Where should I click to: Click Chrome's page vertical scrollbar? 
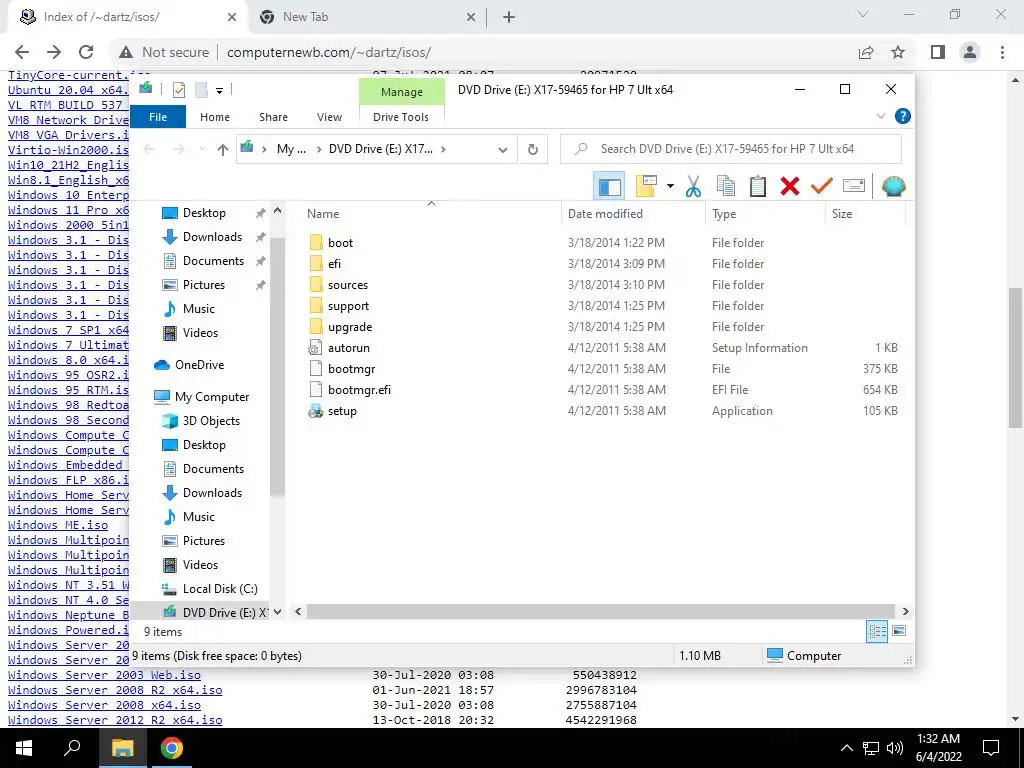(x=1015, y=357)
